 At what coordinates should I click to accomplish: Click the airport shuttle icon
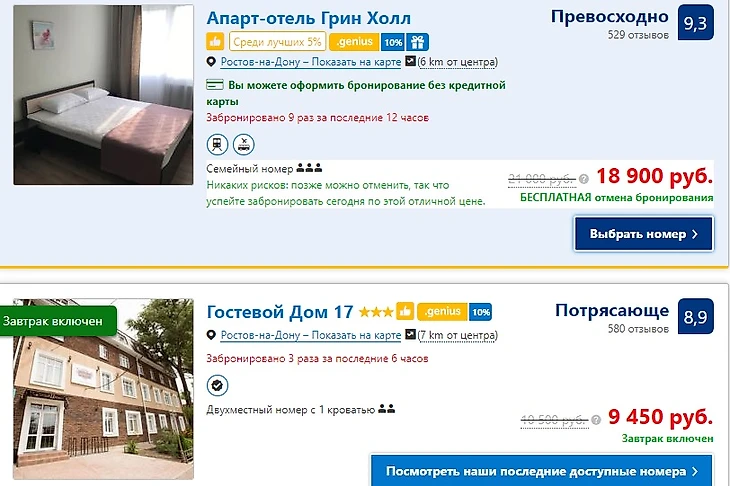[243, 144]
